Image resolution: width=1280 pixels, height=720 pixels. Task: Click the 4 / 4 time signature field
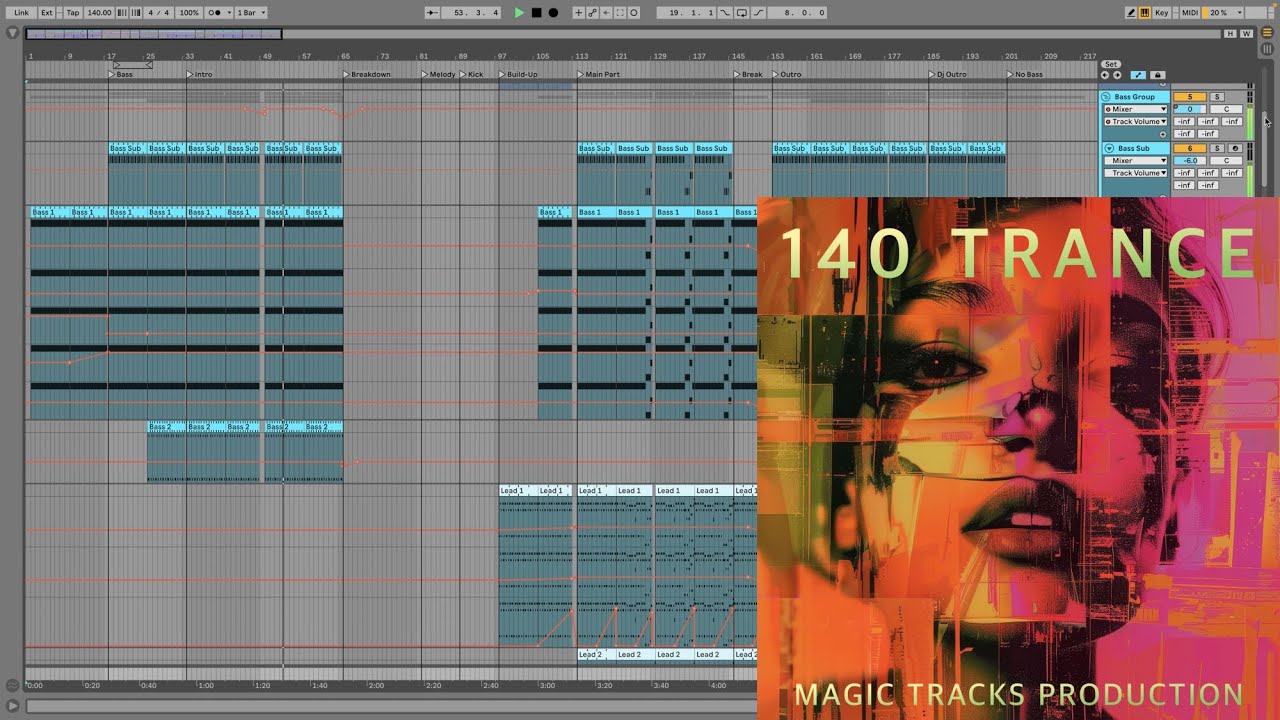tap(158, 13)
